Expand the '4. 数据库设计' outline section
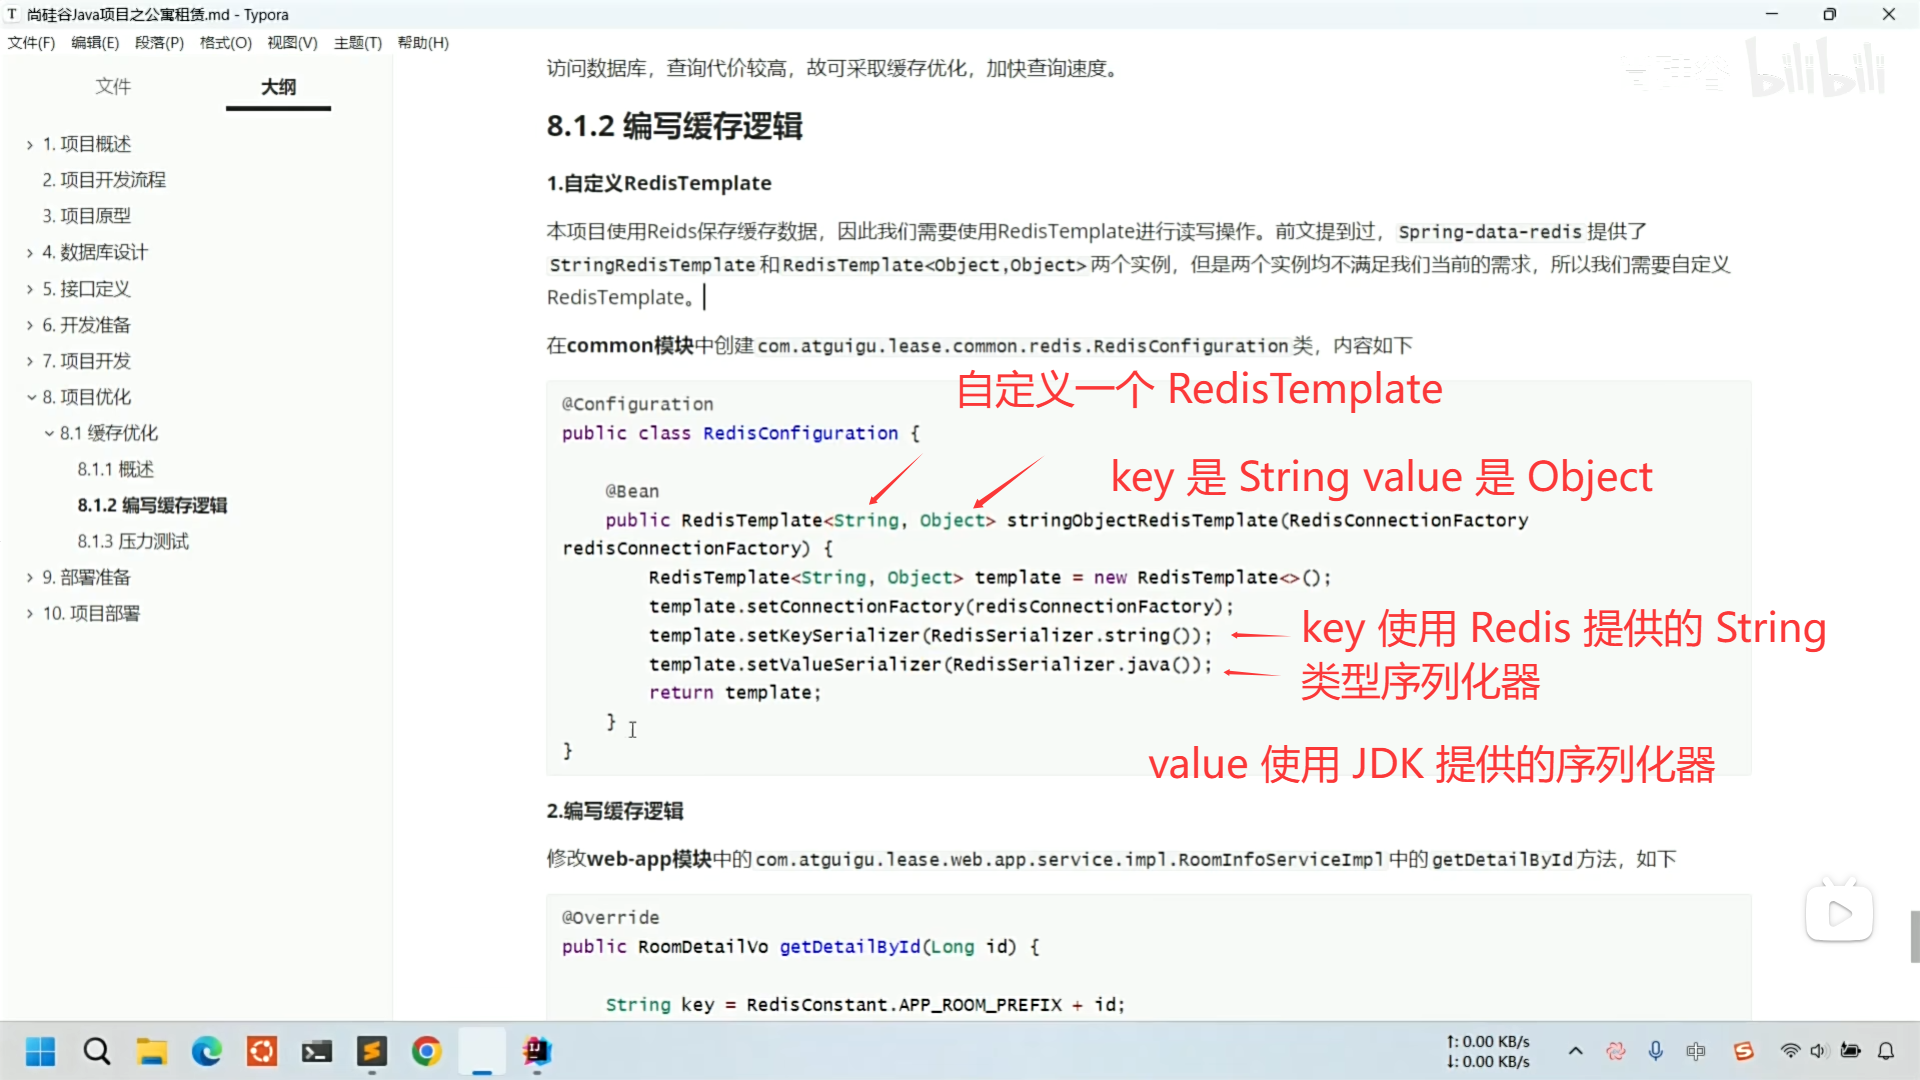 click(x=31, y=253)
